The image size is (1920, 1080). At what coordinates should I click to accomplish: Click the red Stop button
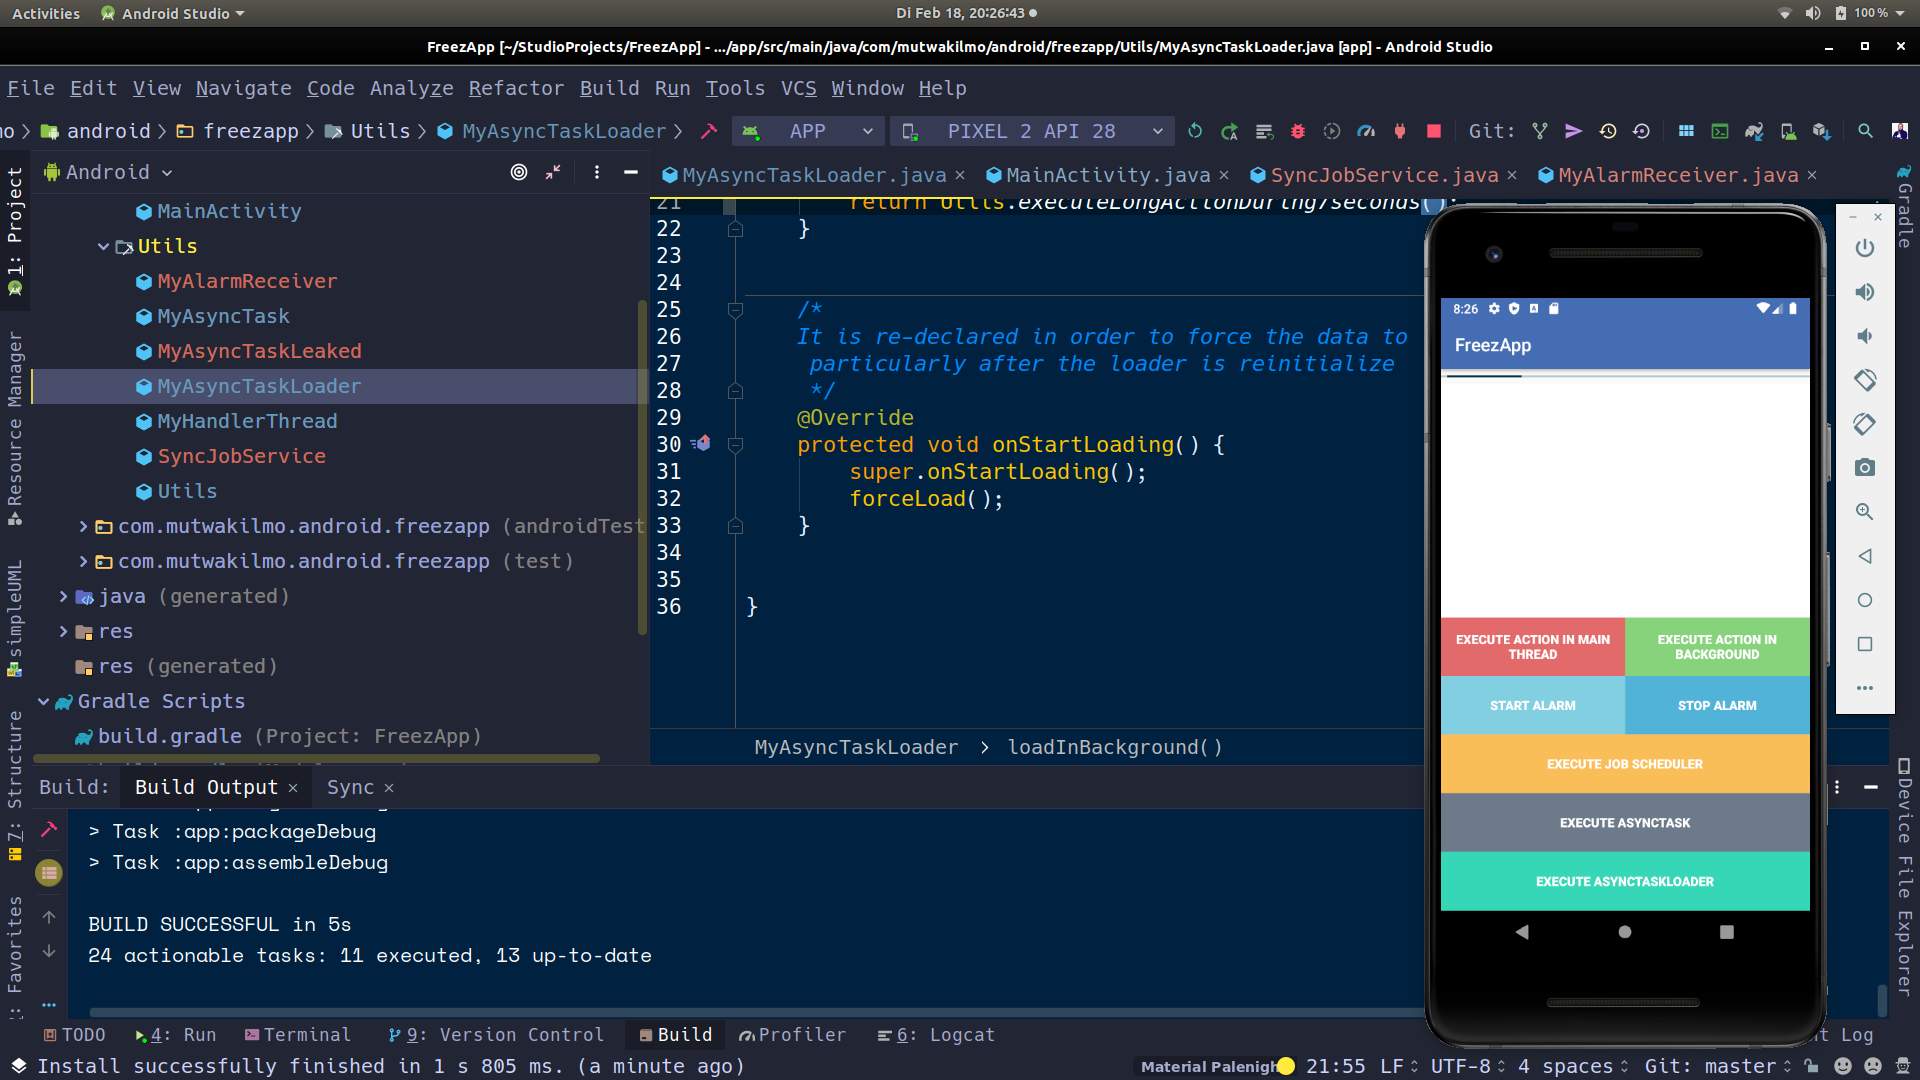click(x=1433, y=131)
